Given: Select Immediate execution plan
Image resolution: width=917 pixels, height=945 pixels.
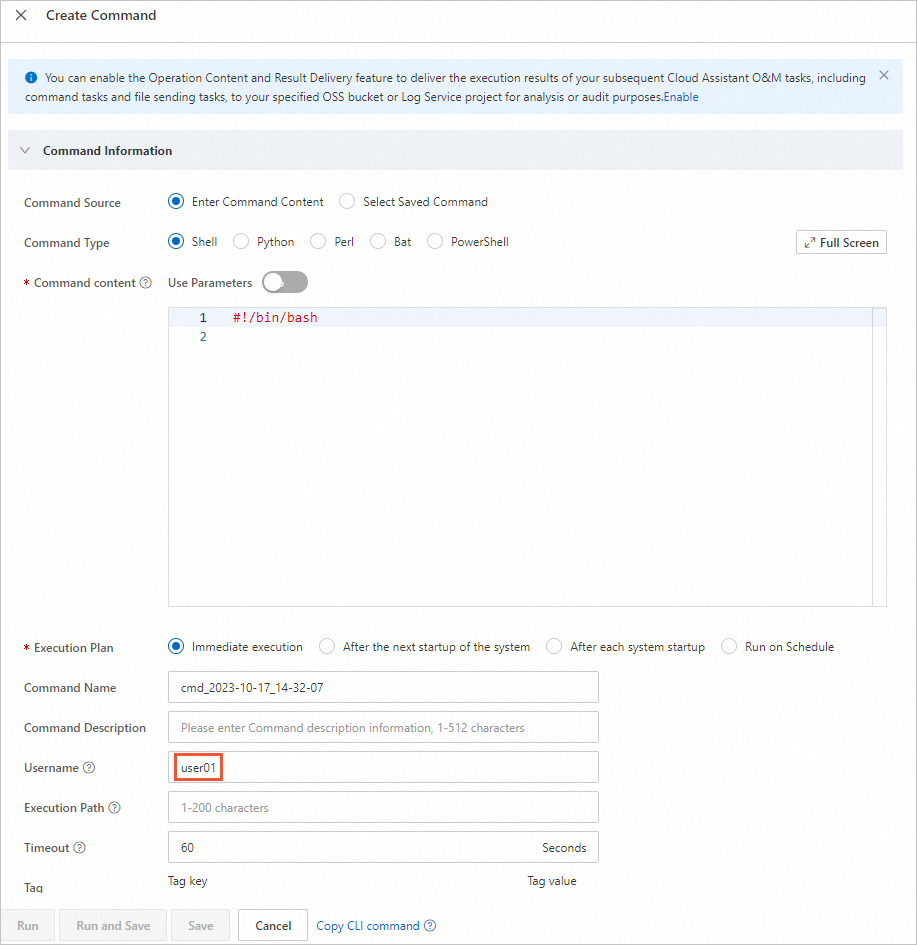Looking at the screenshot, I should (176, 647).
